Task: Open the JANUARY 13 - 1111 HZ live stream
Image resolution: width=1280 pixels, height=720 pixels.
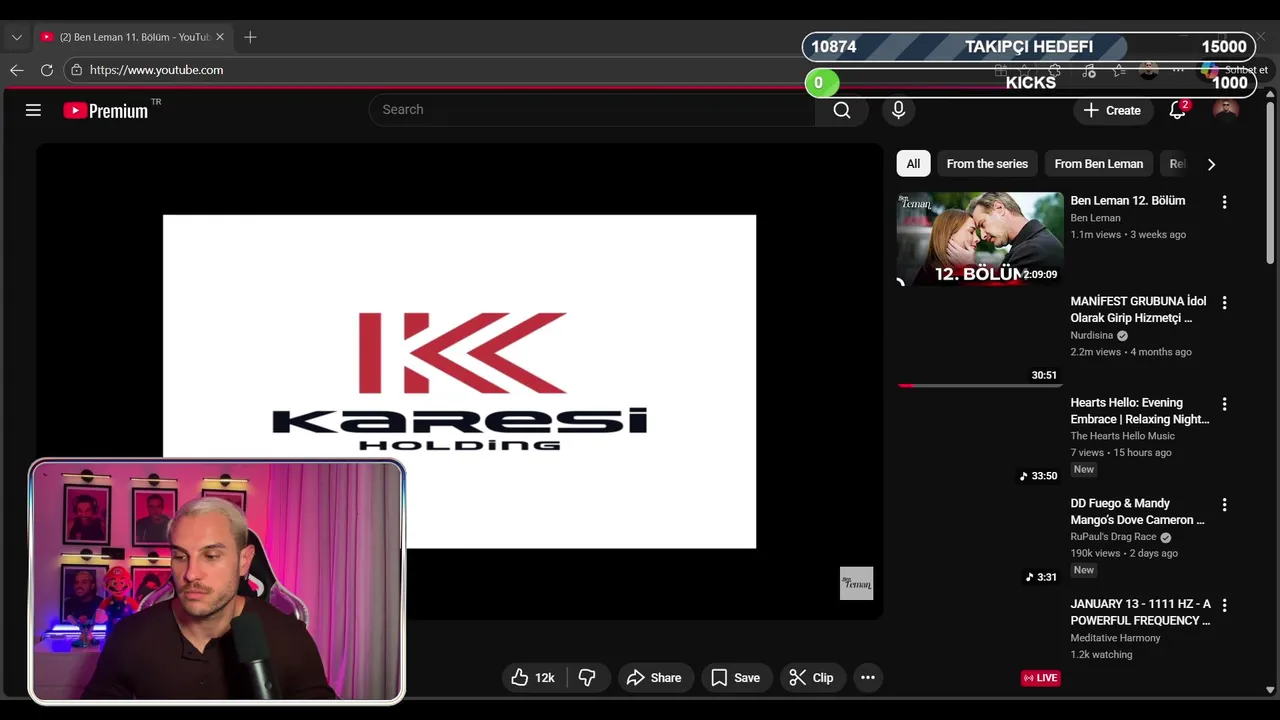Action: click(1140, 612)
